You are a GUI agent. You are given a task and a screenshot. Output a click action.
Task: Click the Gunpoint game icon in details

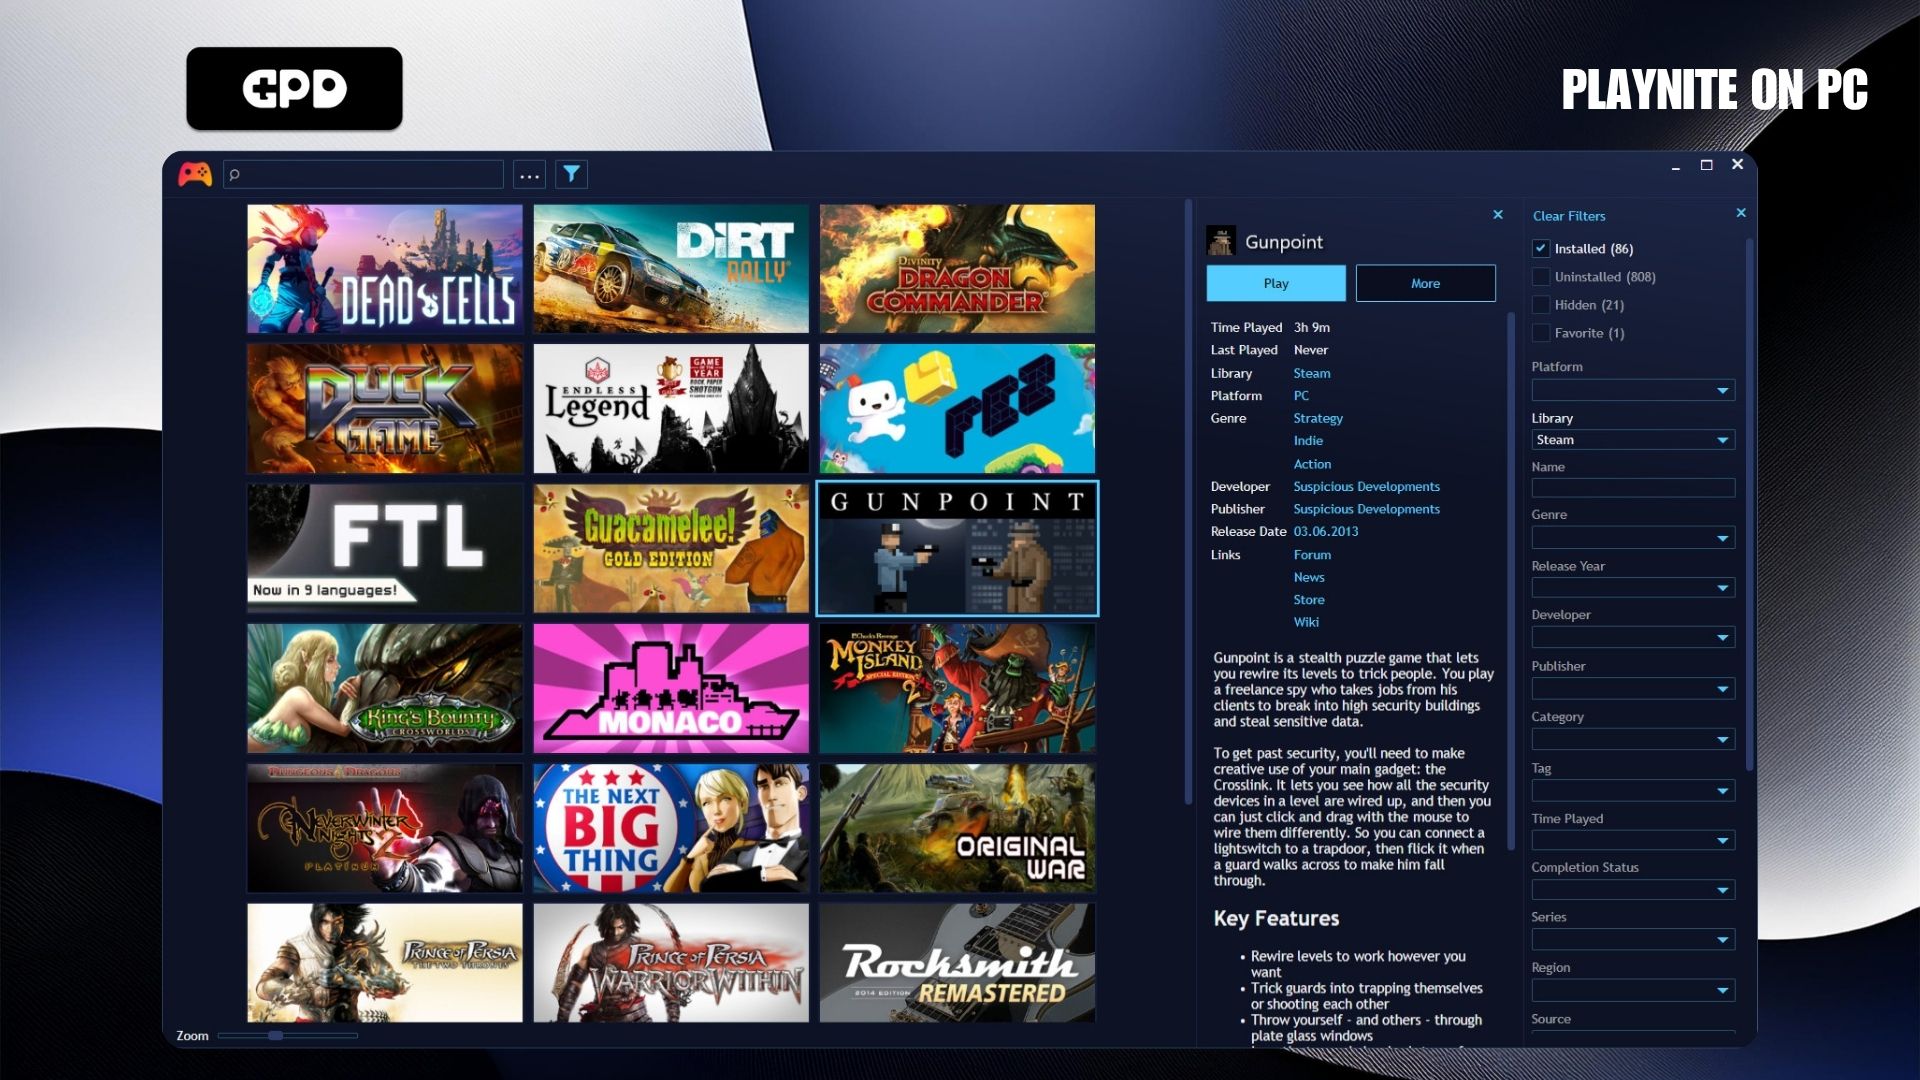(1221, 241)
